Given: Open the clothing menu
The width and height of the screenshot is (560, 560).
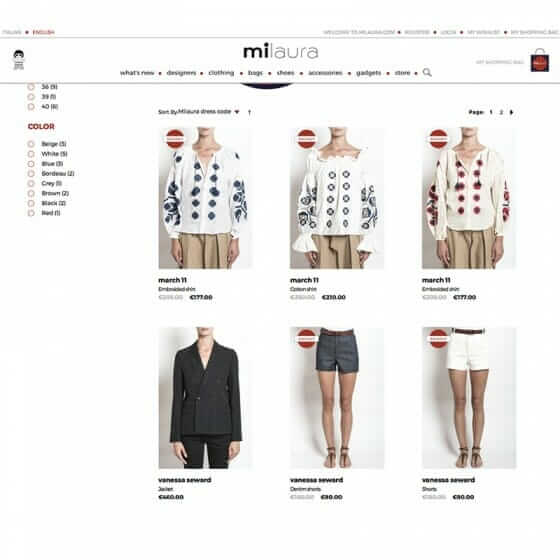Looking at the screenshot, I should 221,73.
